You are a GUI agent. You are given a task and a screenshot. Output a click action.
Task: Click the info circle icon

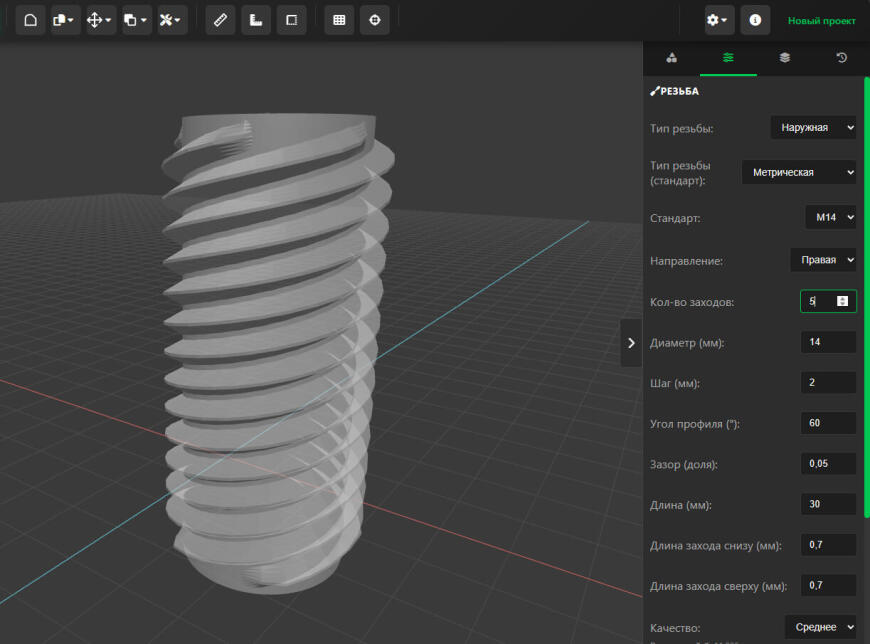tap(755, 21)
